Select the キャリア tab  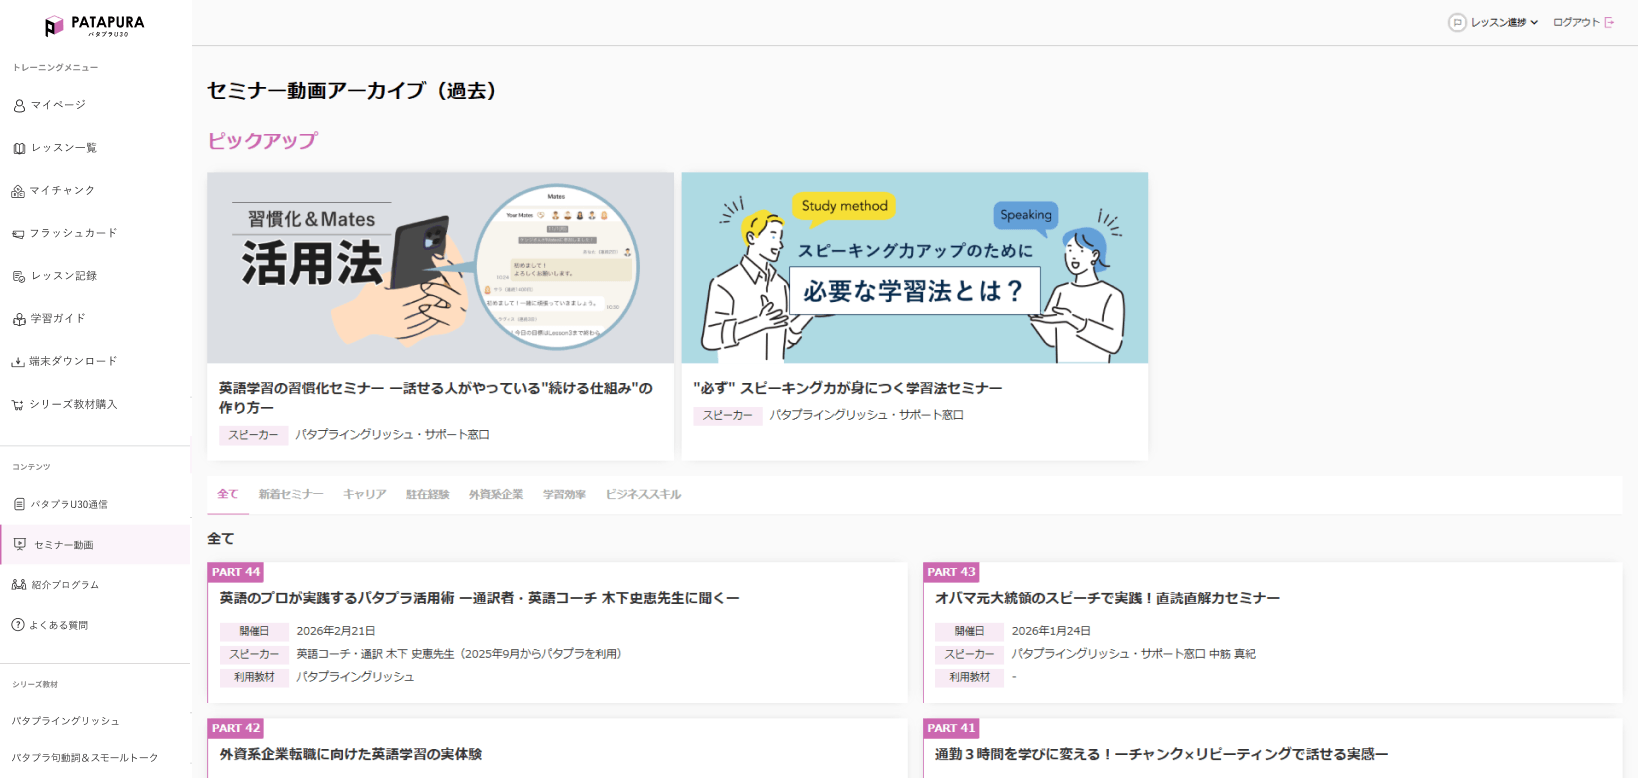pos(365,494)
